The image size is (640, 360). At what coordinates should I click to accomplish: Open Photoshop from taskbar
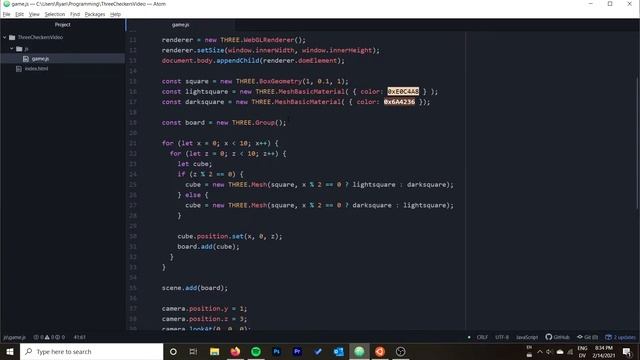(276, 351)
